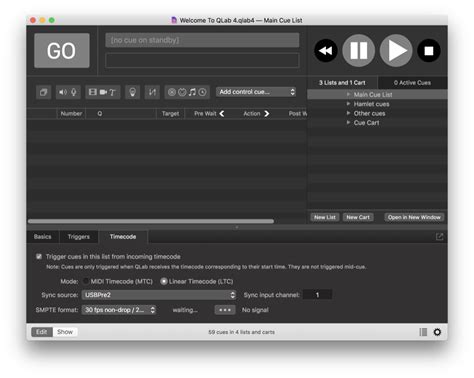
Task: Click the horizontal cue list scrollbar
Action: (151, 221)
